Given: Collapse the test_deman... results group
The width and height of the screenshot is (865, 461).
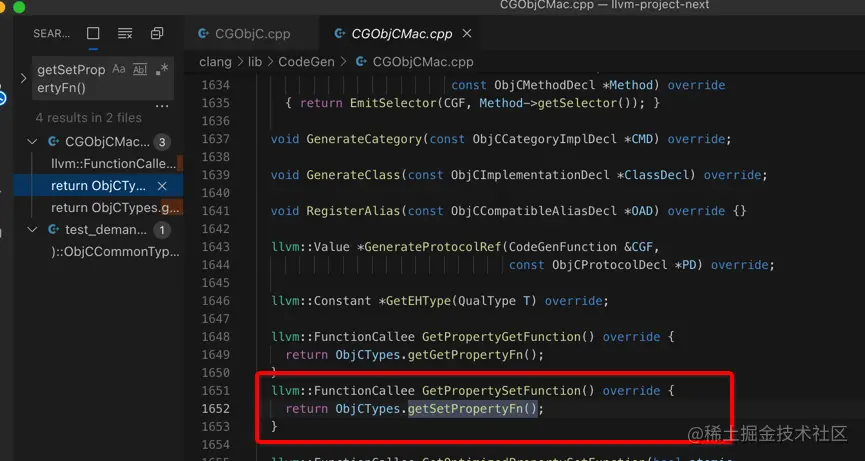Looking at the screenshot, I should [x=33, y=229].
